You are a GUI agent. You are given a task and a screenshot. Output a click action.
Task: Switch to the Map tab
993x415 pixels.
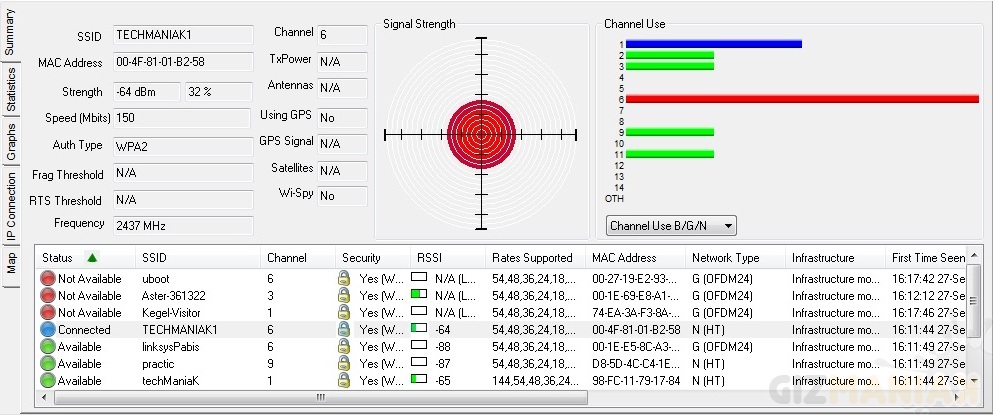point(11,264)
